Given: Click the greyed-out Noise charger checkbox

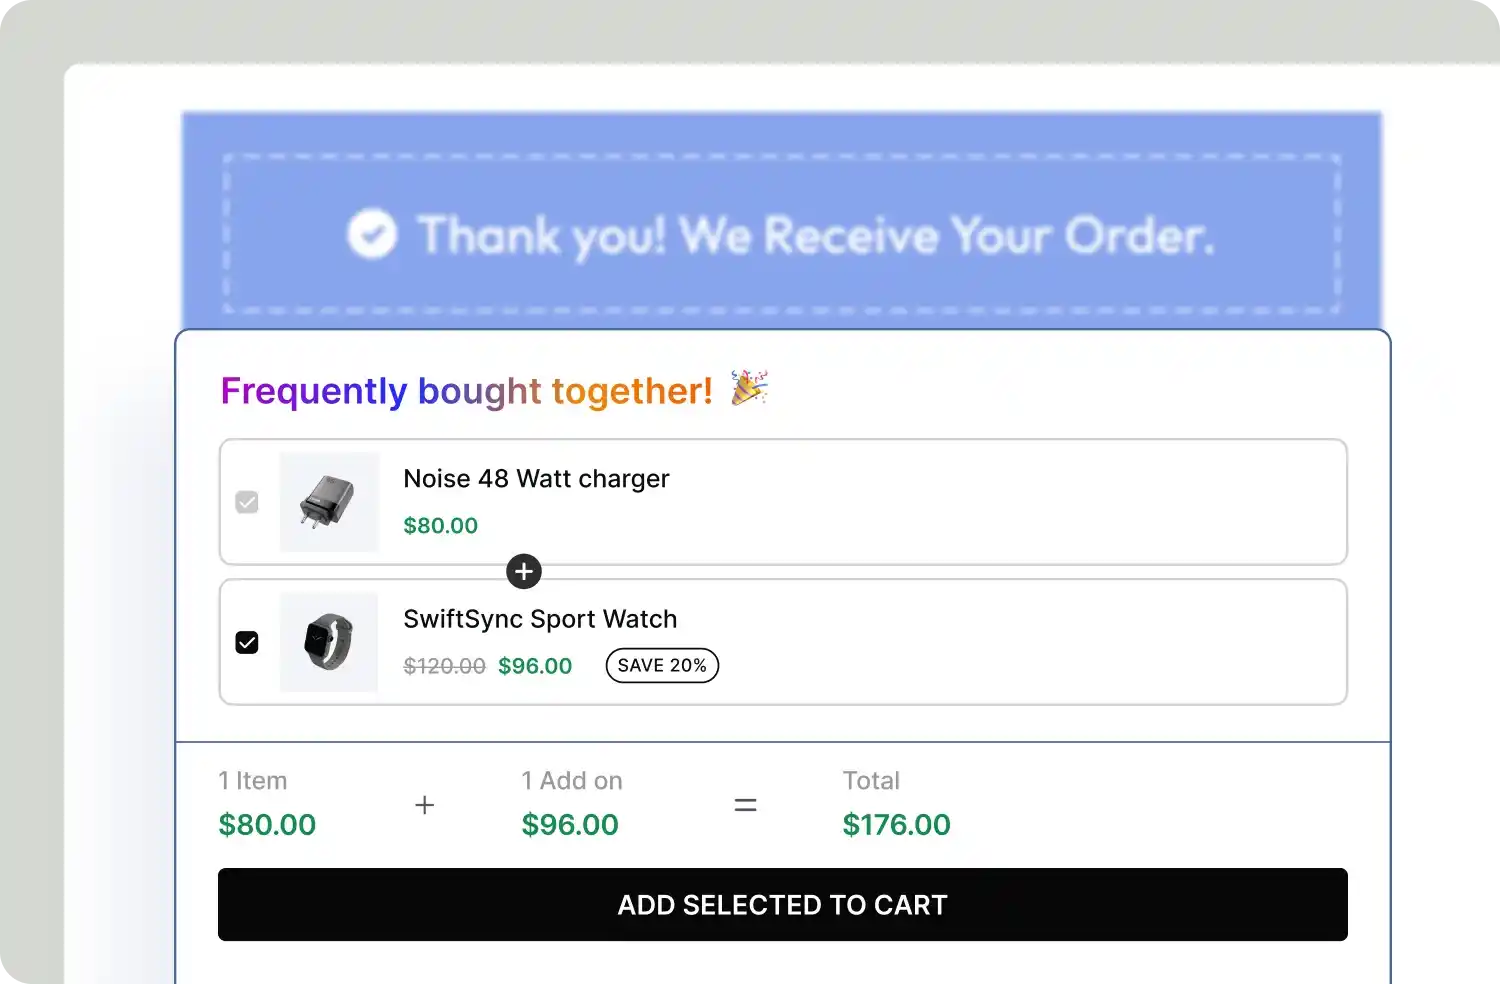Looking at the screenshot, I should (247, 502).
